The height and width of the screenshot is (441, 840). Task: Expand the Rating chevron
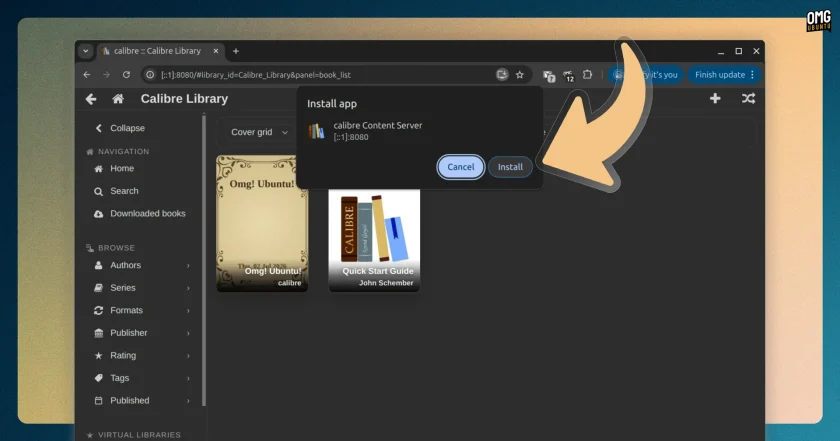pos(188,356)
